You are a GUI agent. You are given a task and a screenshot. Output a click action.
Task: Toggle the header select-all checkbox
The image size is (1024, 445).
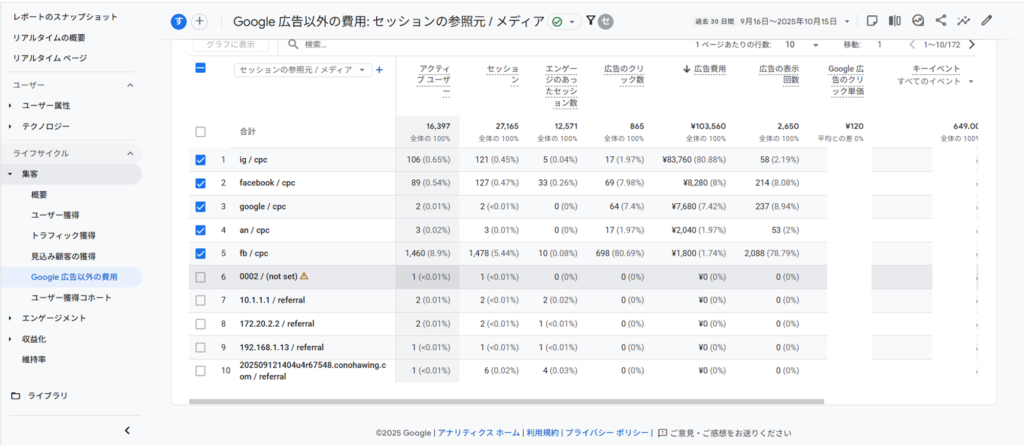201,68
